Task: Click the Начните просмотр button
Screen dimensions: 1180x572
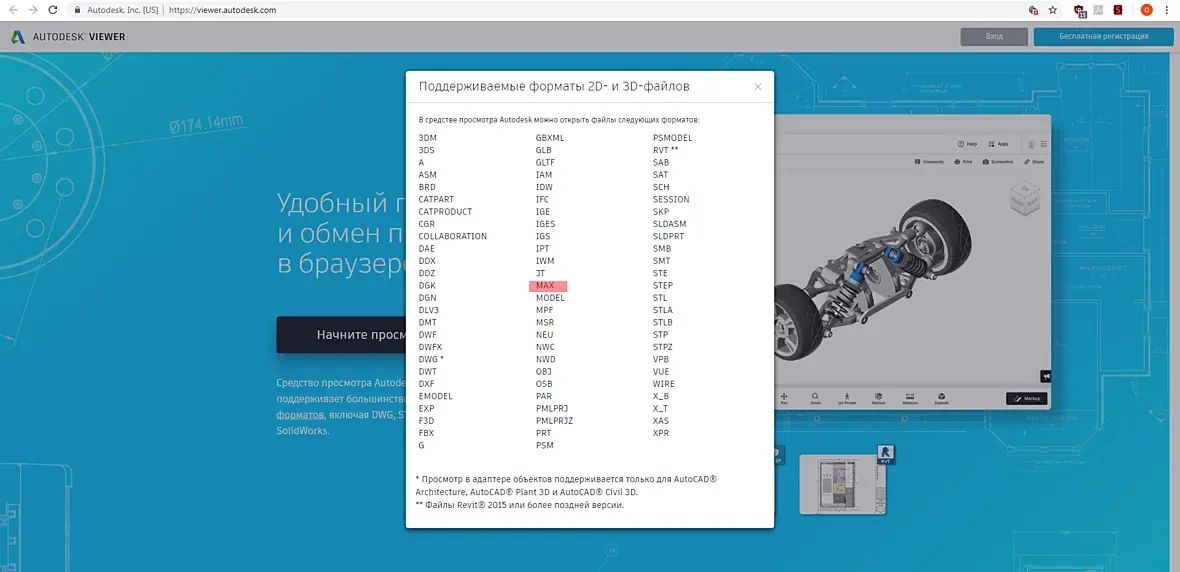Action: point(342,335)
